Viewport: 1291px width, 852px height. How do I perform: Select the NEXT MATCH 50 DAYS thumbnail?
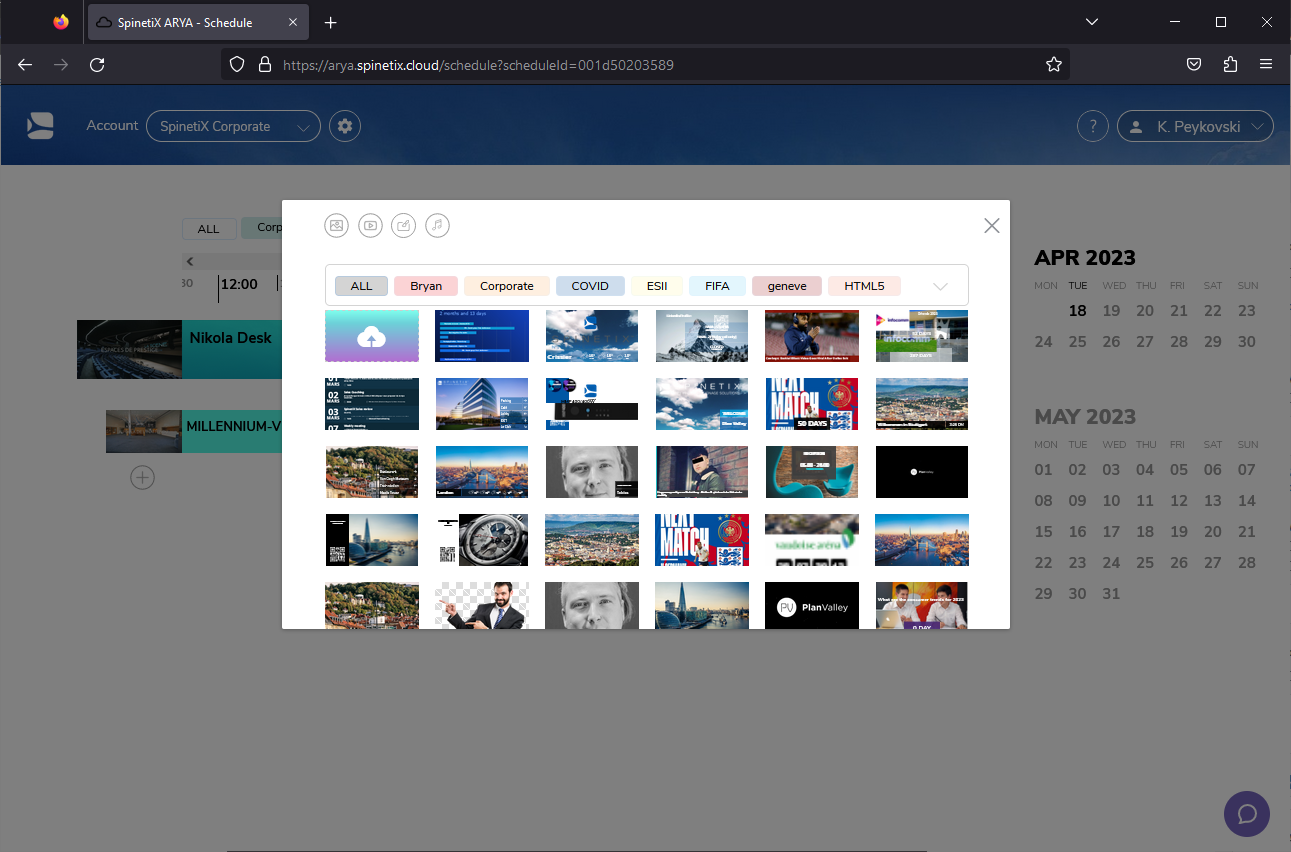point(812,404)
